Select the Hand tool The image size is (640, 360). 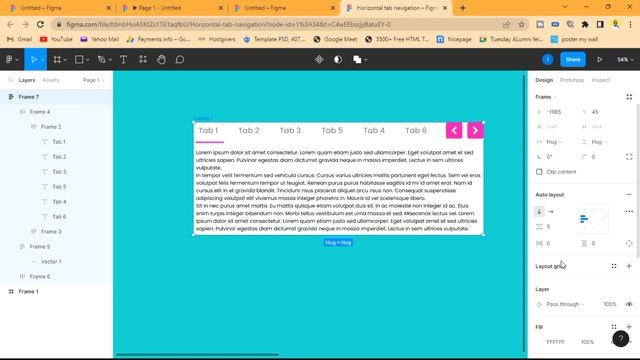[x=161, y=60]
